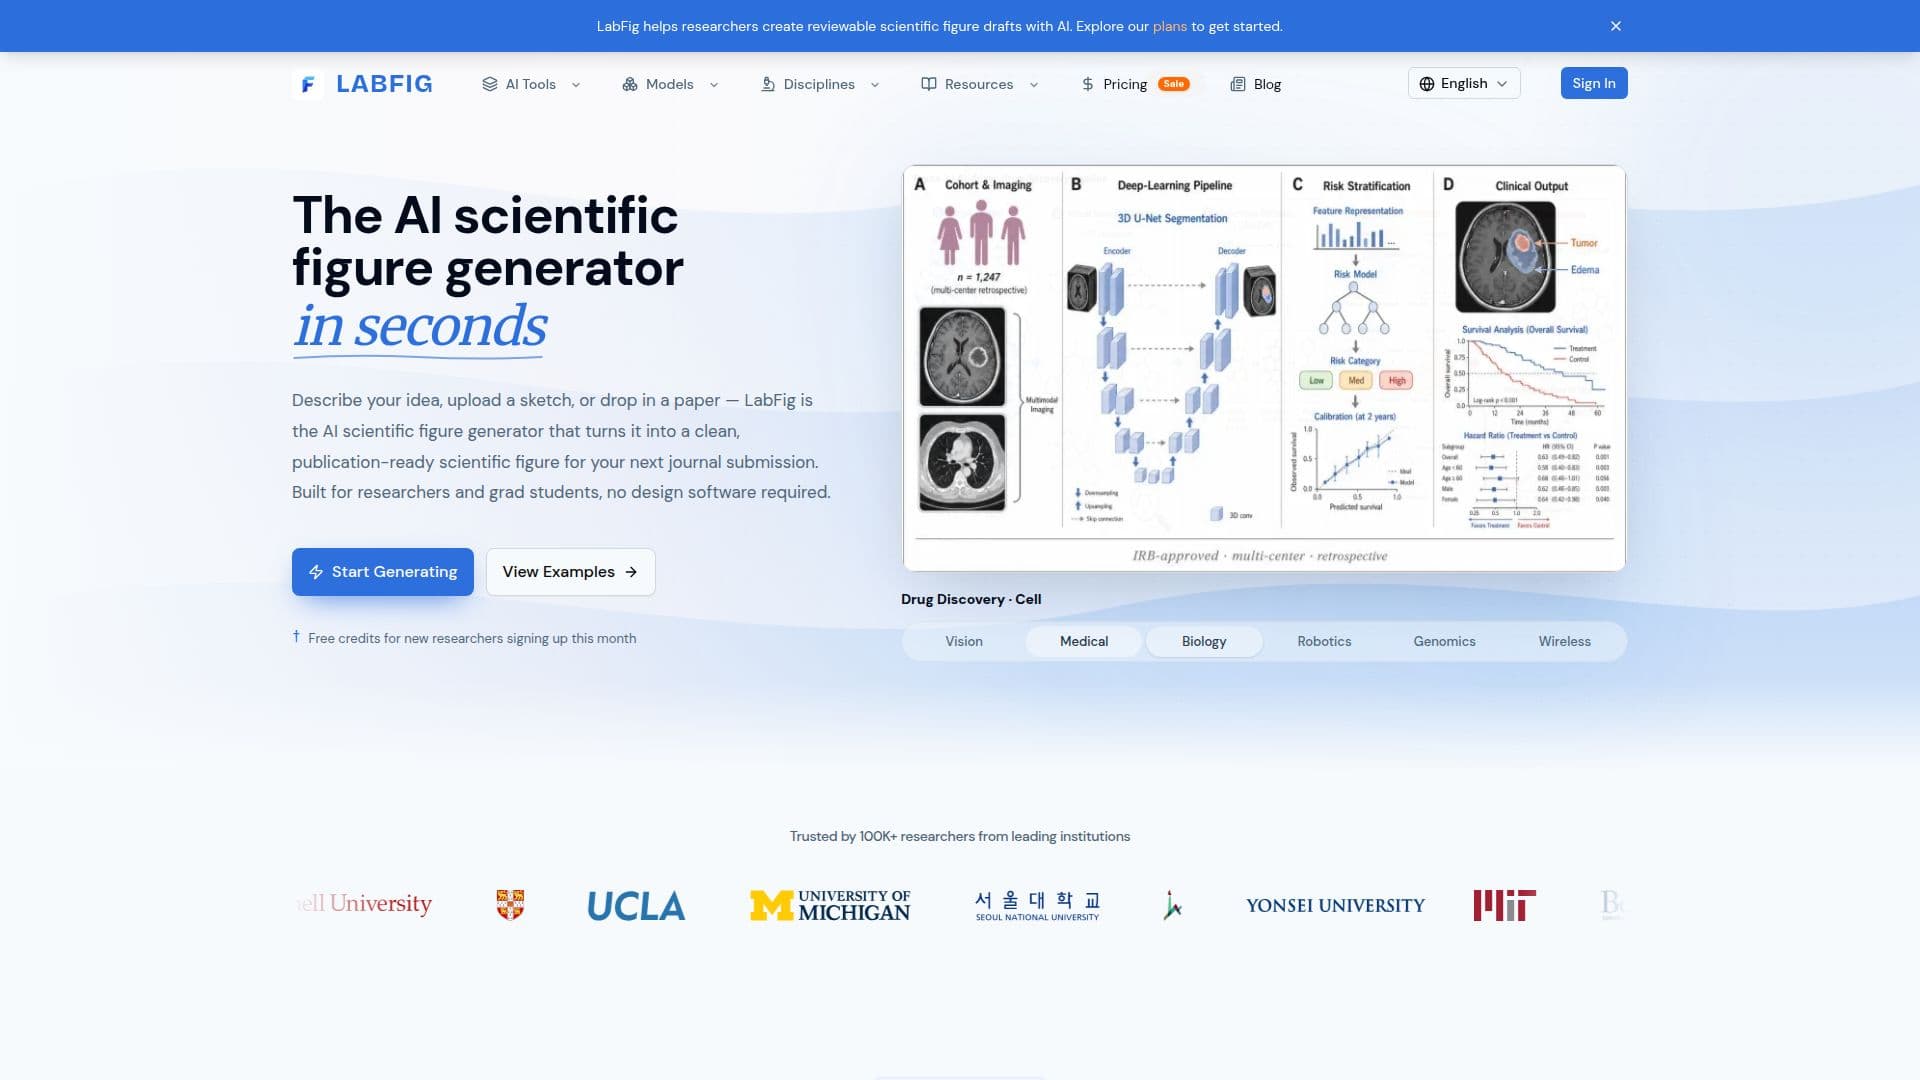Select the Medical example tab
Image resolution: width=1920 pixels, height=1080 pixels.
pyautogui.click(x=1084, y=641)
